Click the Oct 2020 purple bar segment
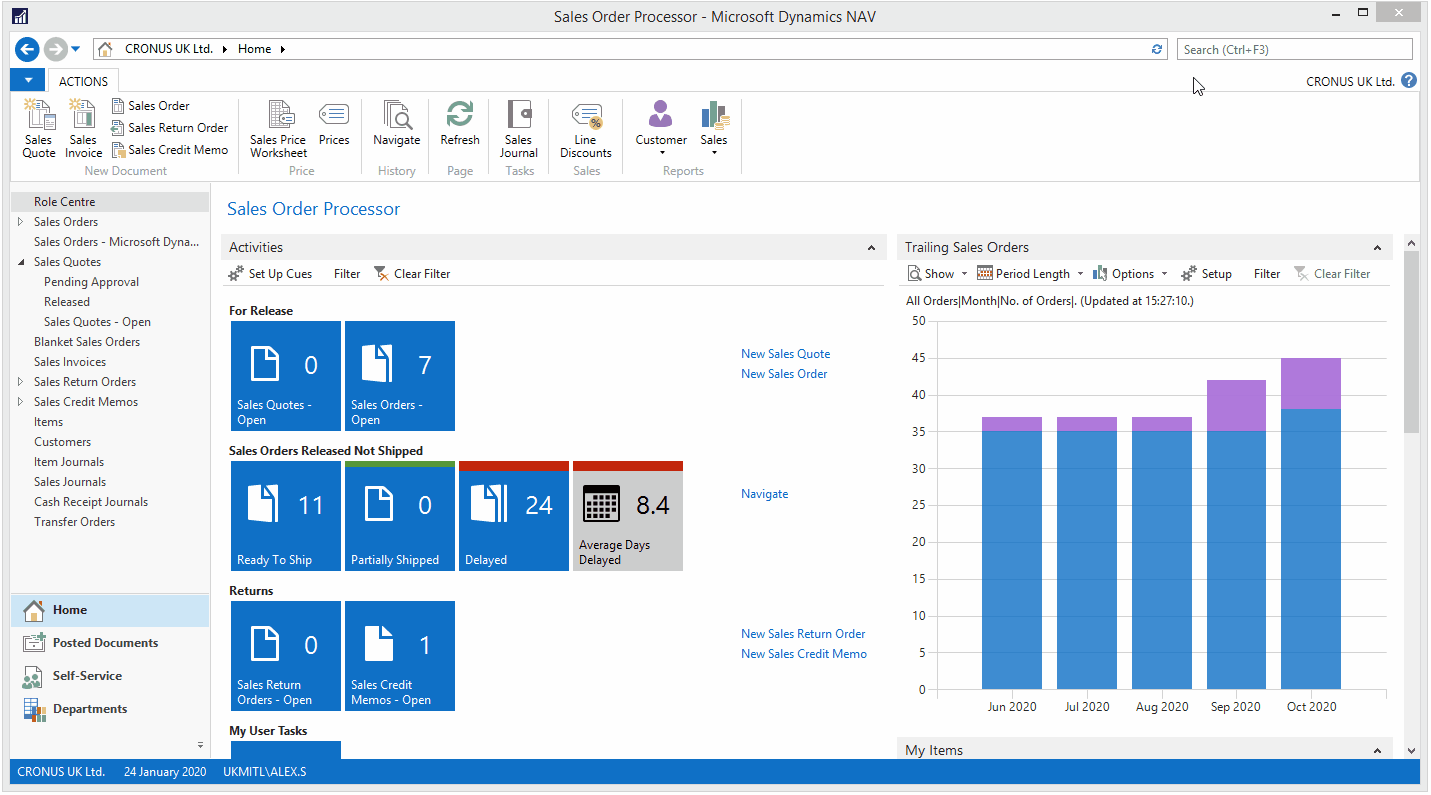This screenshot has width=1431, height=795. tap(1311, 384)
